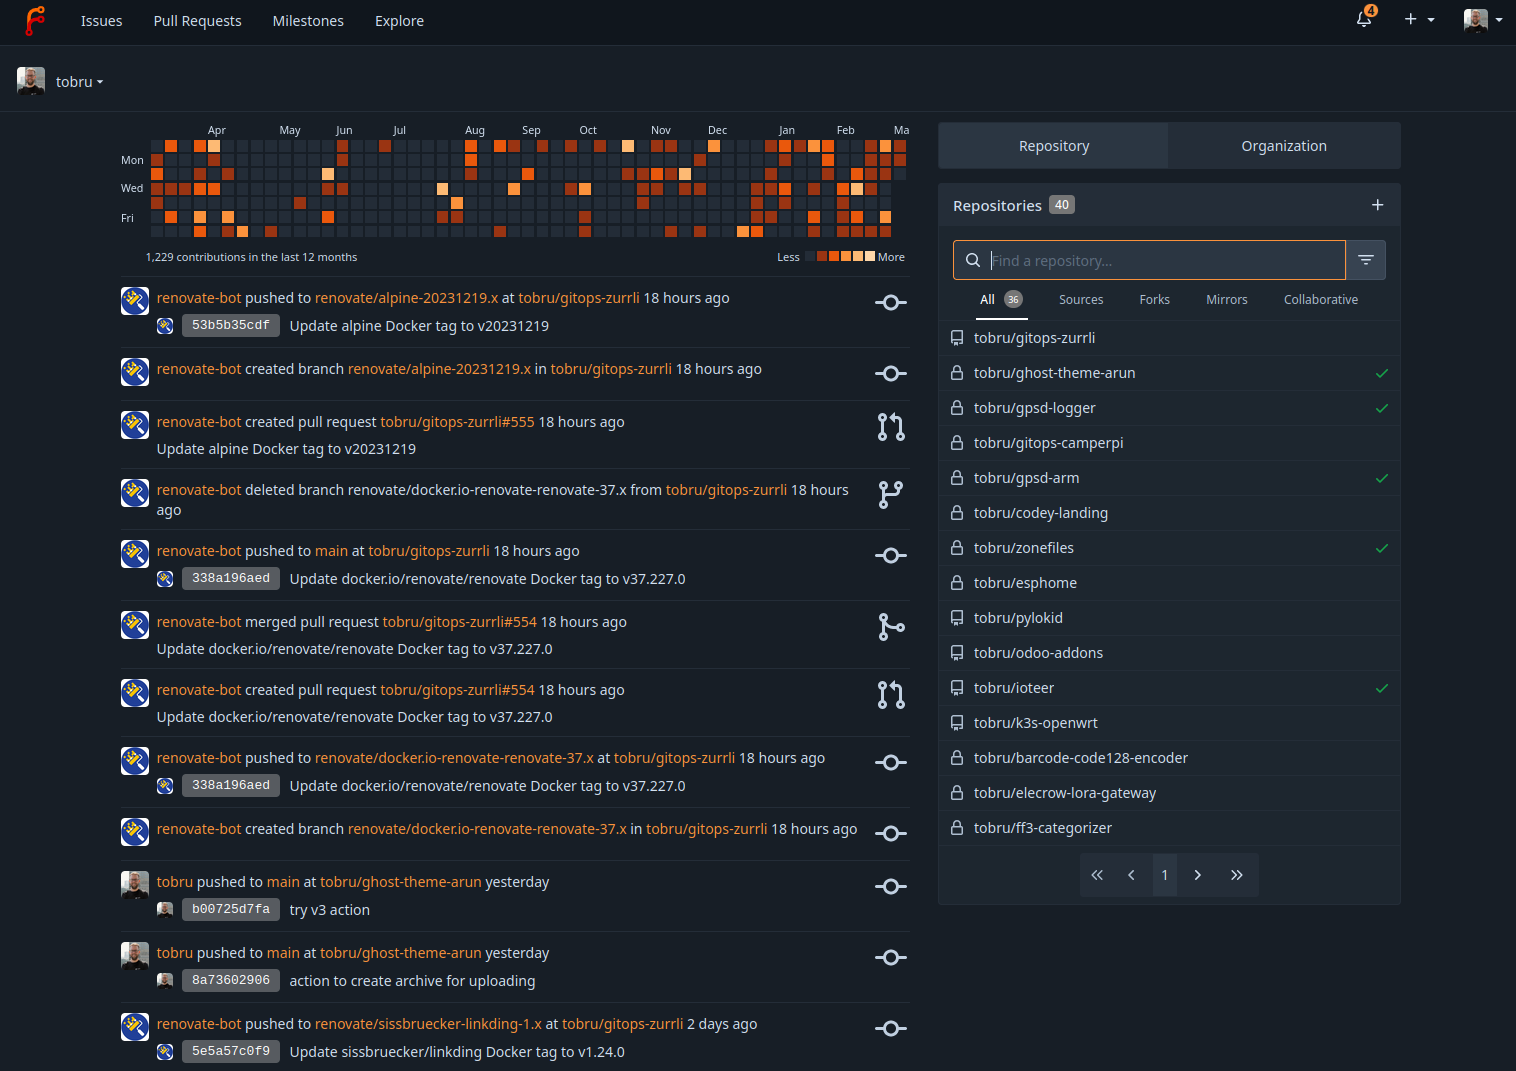Click the merge icon next to merged pull request #554

pyautogui.click(x=890, y=626)
